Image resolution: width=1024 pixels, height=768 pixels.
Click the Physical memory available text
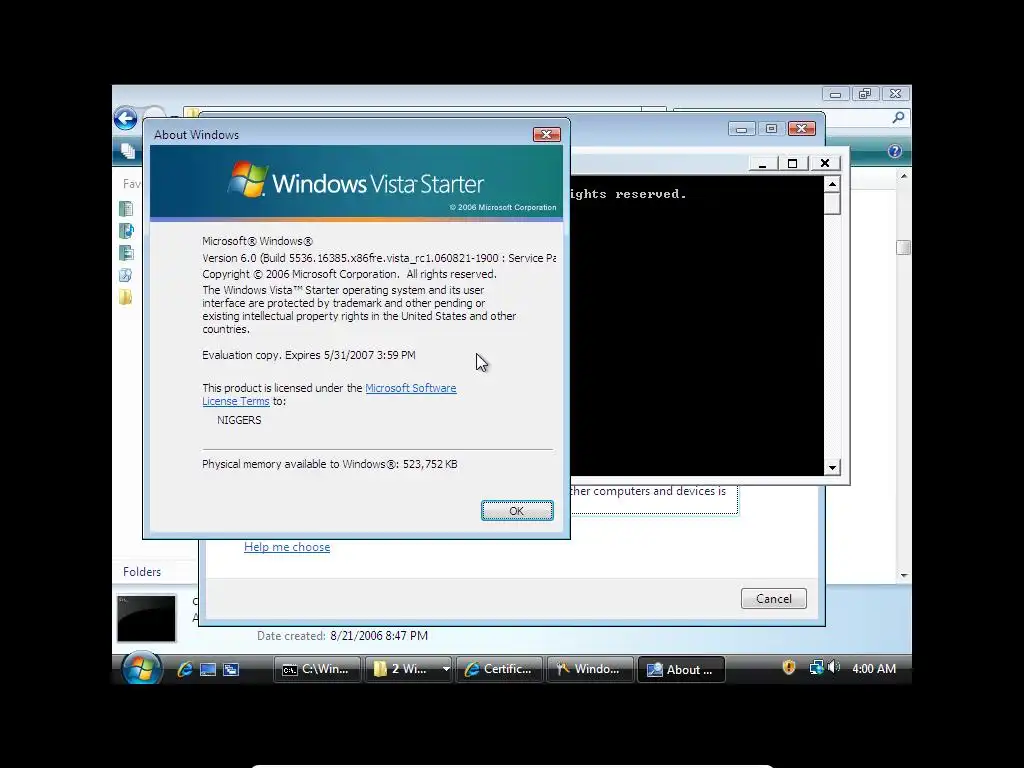329,464
